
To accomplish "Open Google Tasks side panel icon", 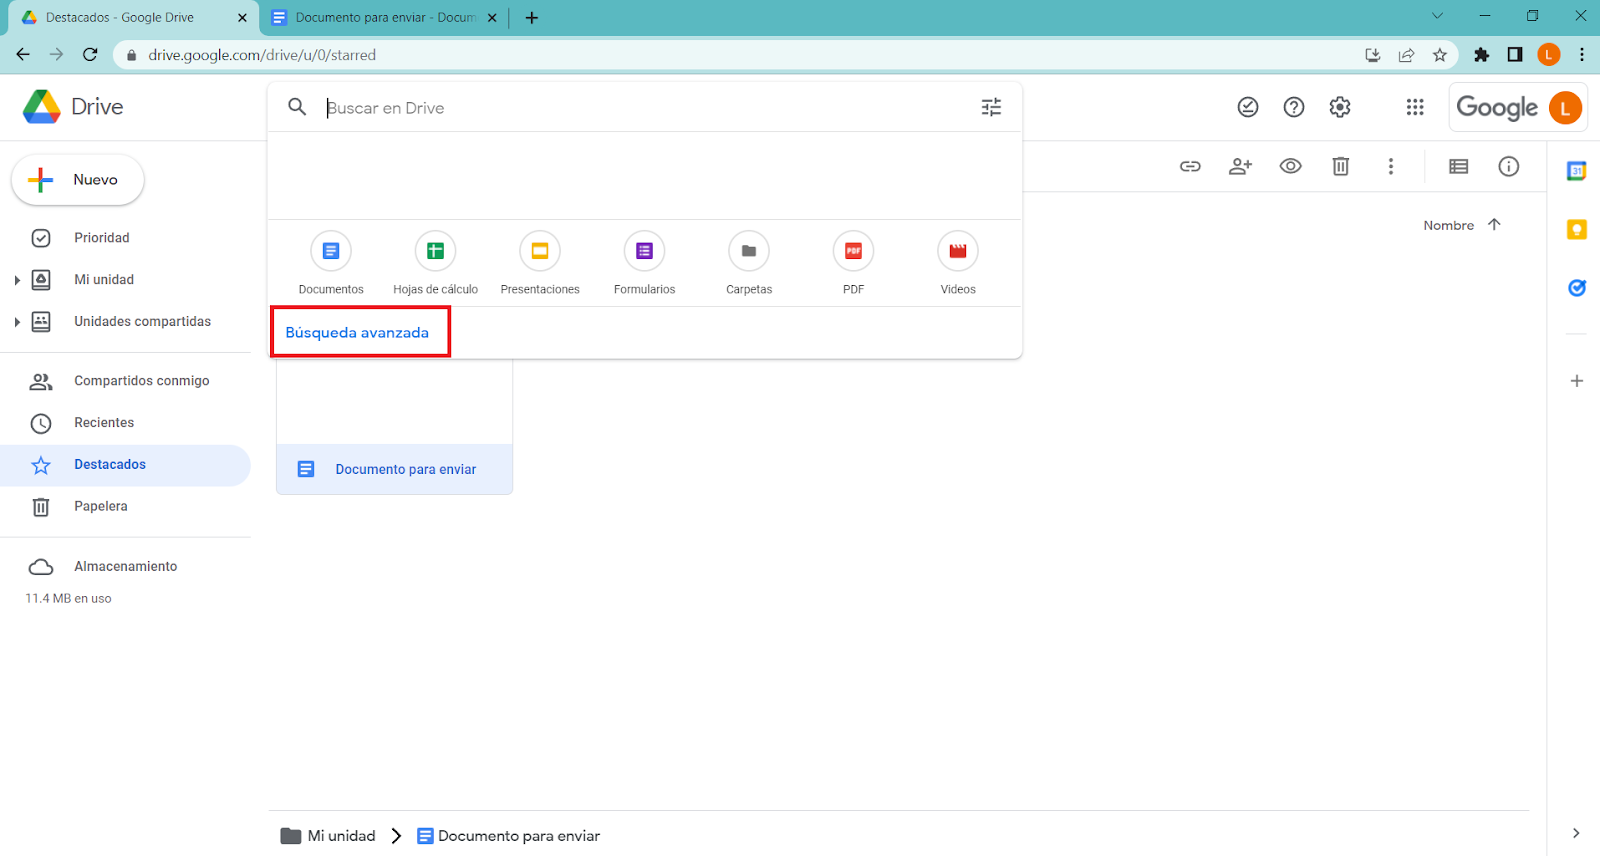I will pyautogui.click(x=1577, y=288).
